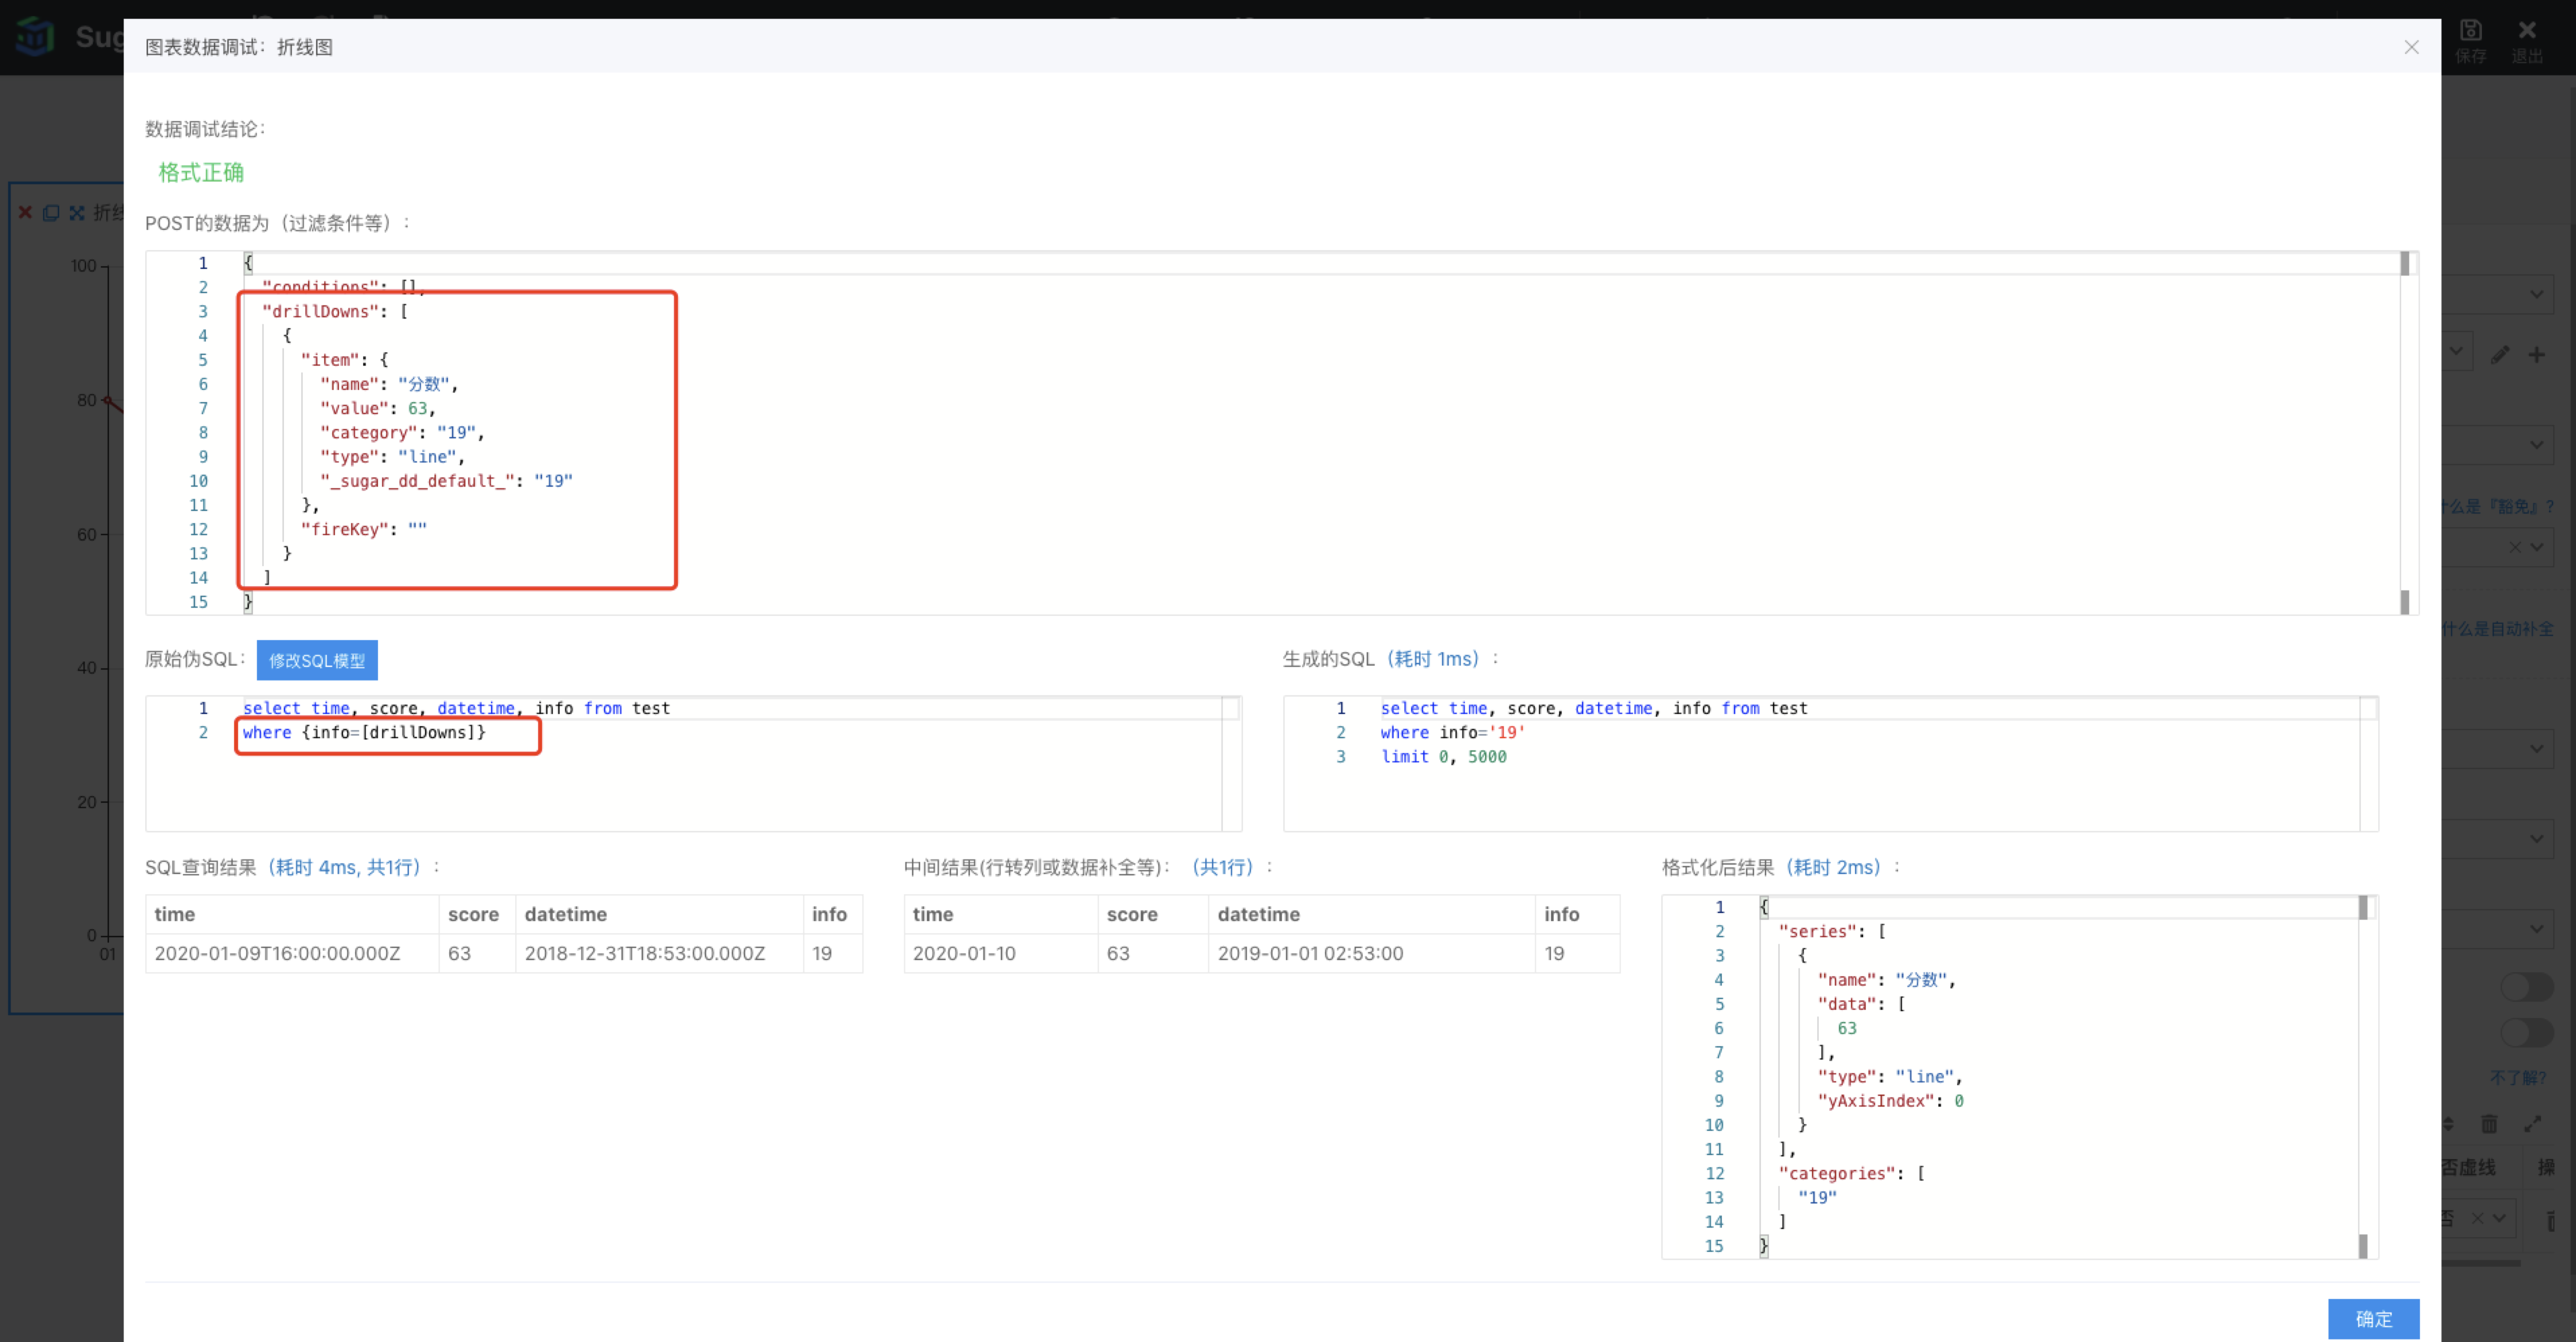This screenshot has height=1342, width=2576.
Task: Click the close X icon top right
Action: [2413, 48]
